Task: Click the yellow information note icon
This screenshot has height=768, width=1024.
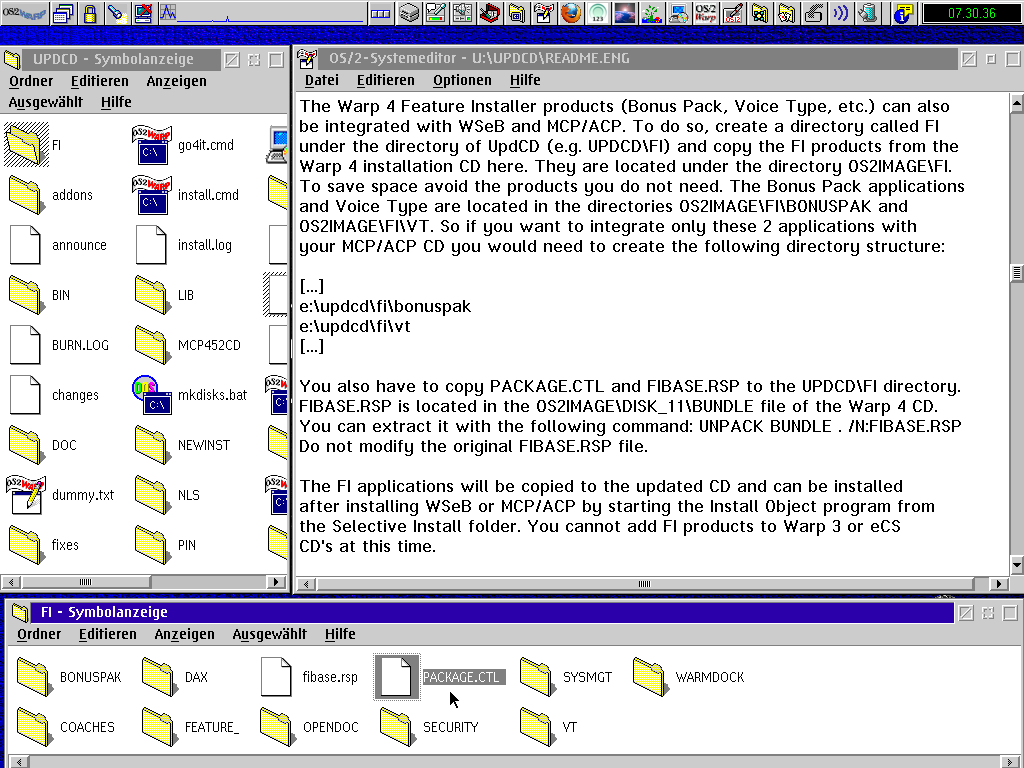Action: [903, 13]
